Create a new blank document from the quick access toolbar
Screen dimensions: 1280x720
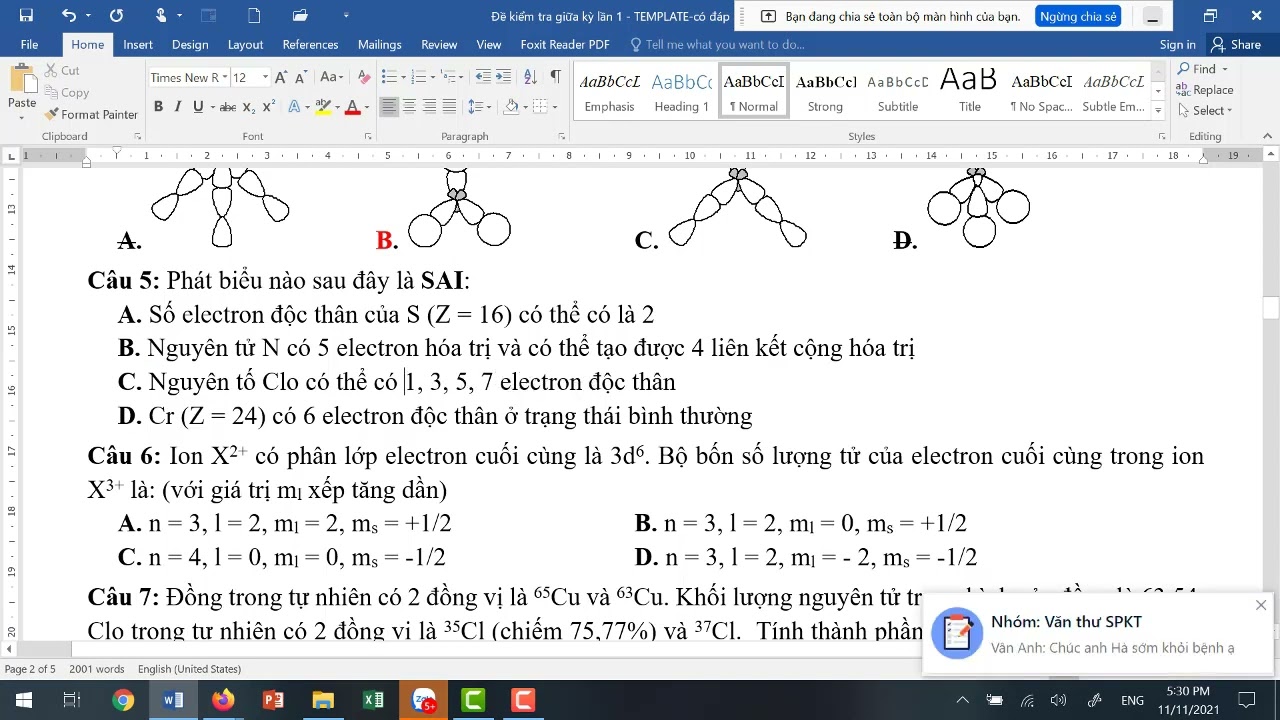tap(254, 15)
